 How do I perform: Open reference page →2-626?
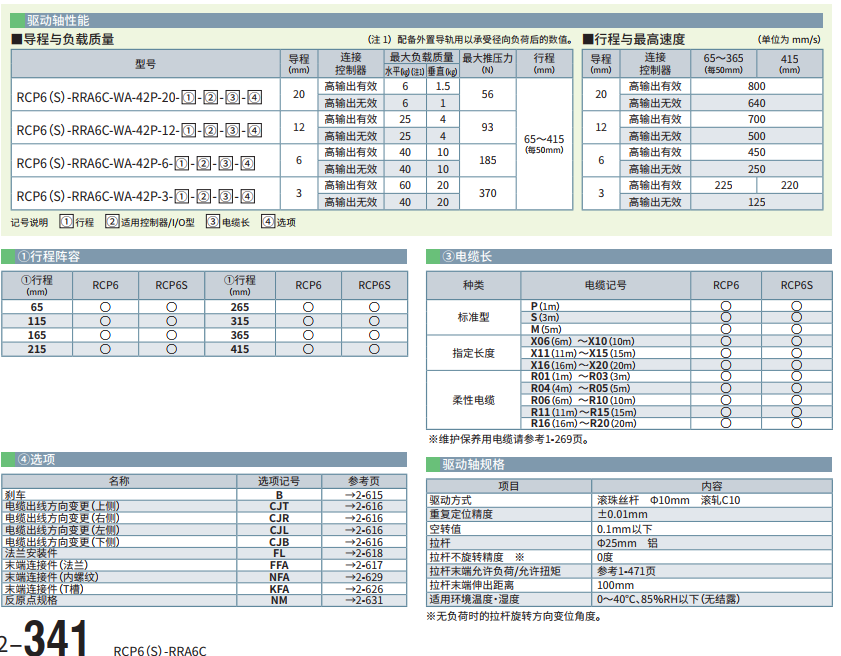(364, 589)
